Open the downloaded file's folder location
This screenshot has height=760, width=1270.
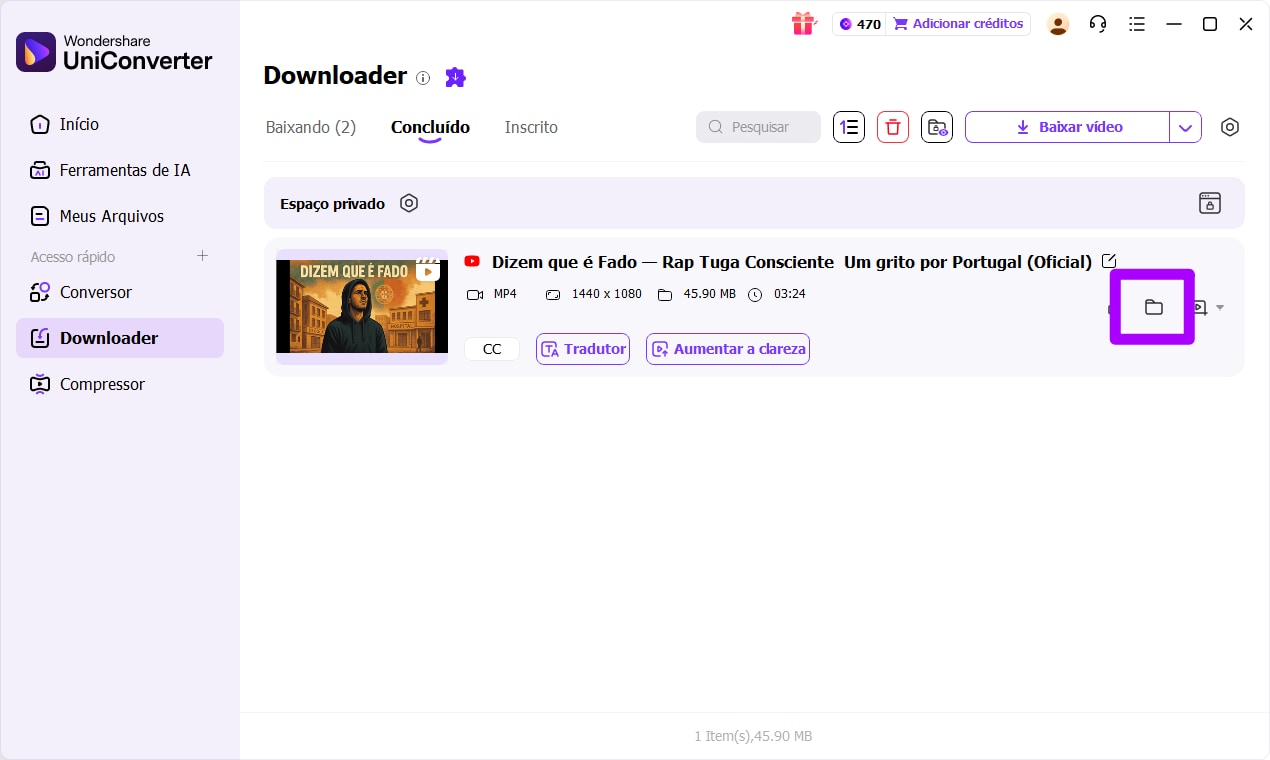1153,307
